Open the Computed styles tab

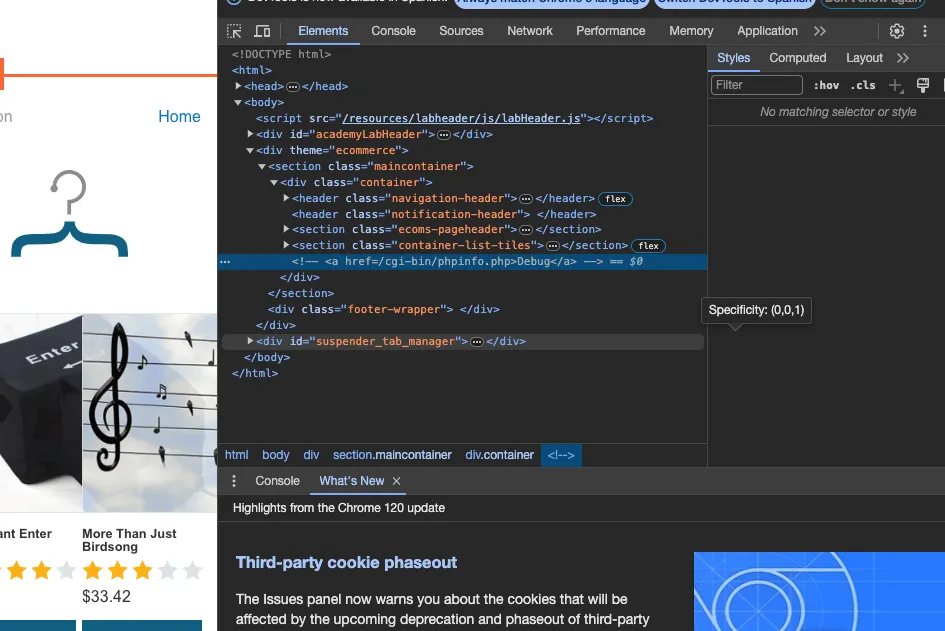click(x=797, y=58)
